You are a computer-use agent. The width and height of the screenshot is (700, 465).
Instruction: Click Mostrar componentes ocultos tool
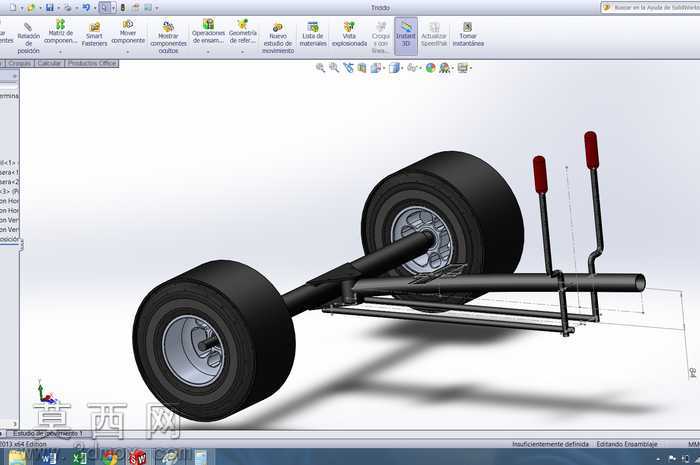(168, 38)
